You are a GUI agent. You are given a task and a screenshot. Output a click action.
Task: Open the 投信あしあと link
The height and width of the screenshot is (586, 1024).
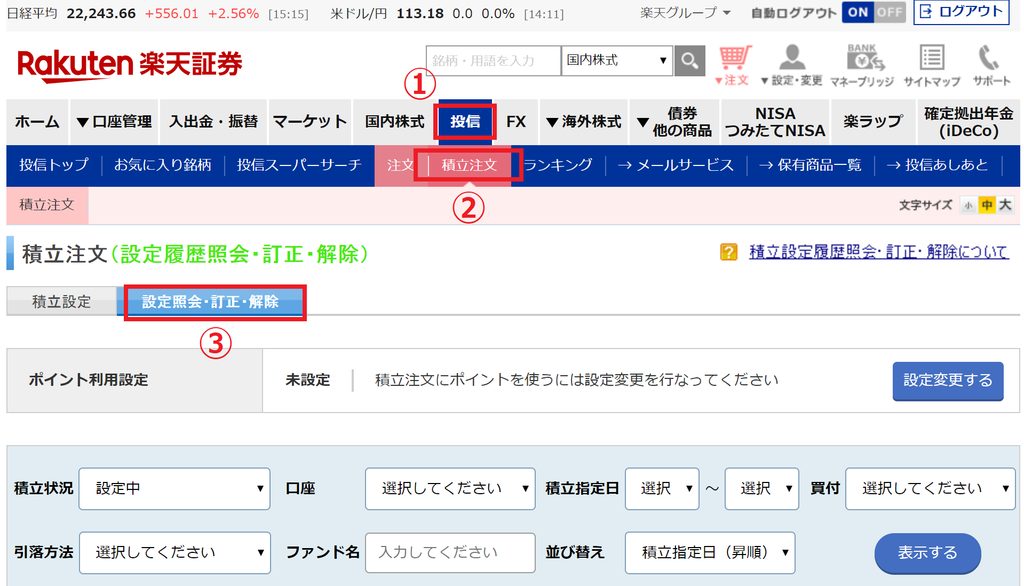[937, 165]
